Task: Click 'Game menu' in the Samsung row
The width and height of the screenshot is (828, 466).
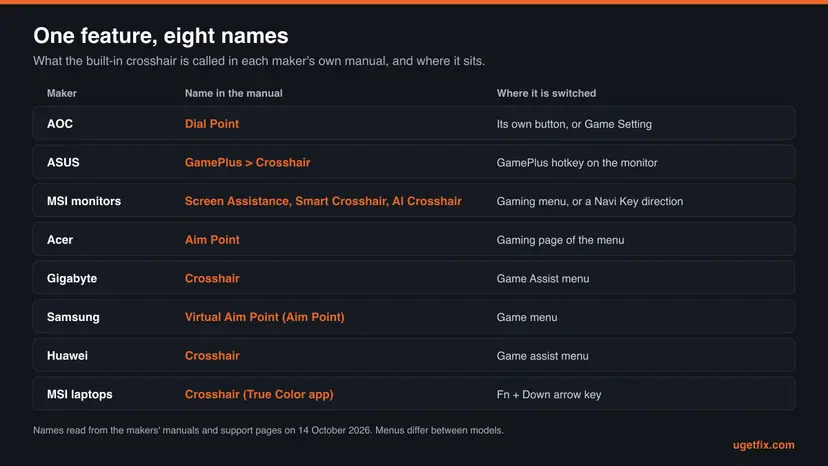Action: 527,317
